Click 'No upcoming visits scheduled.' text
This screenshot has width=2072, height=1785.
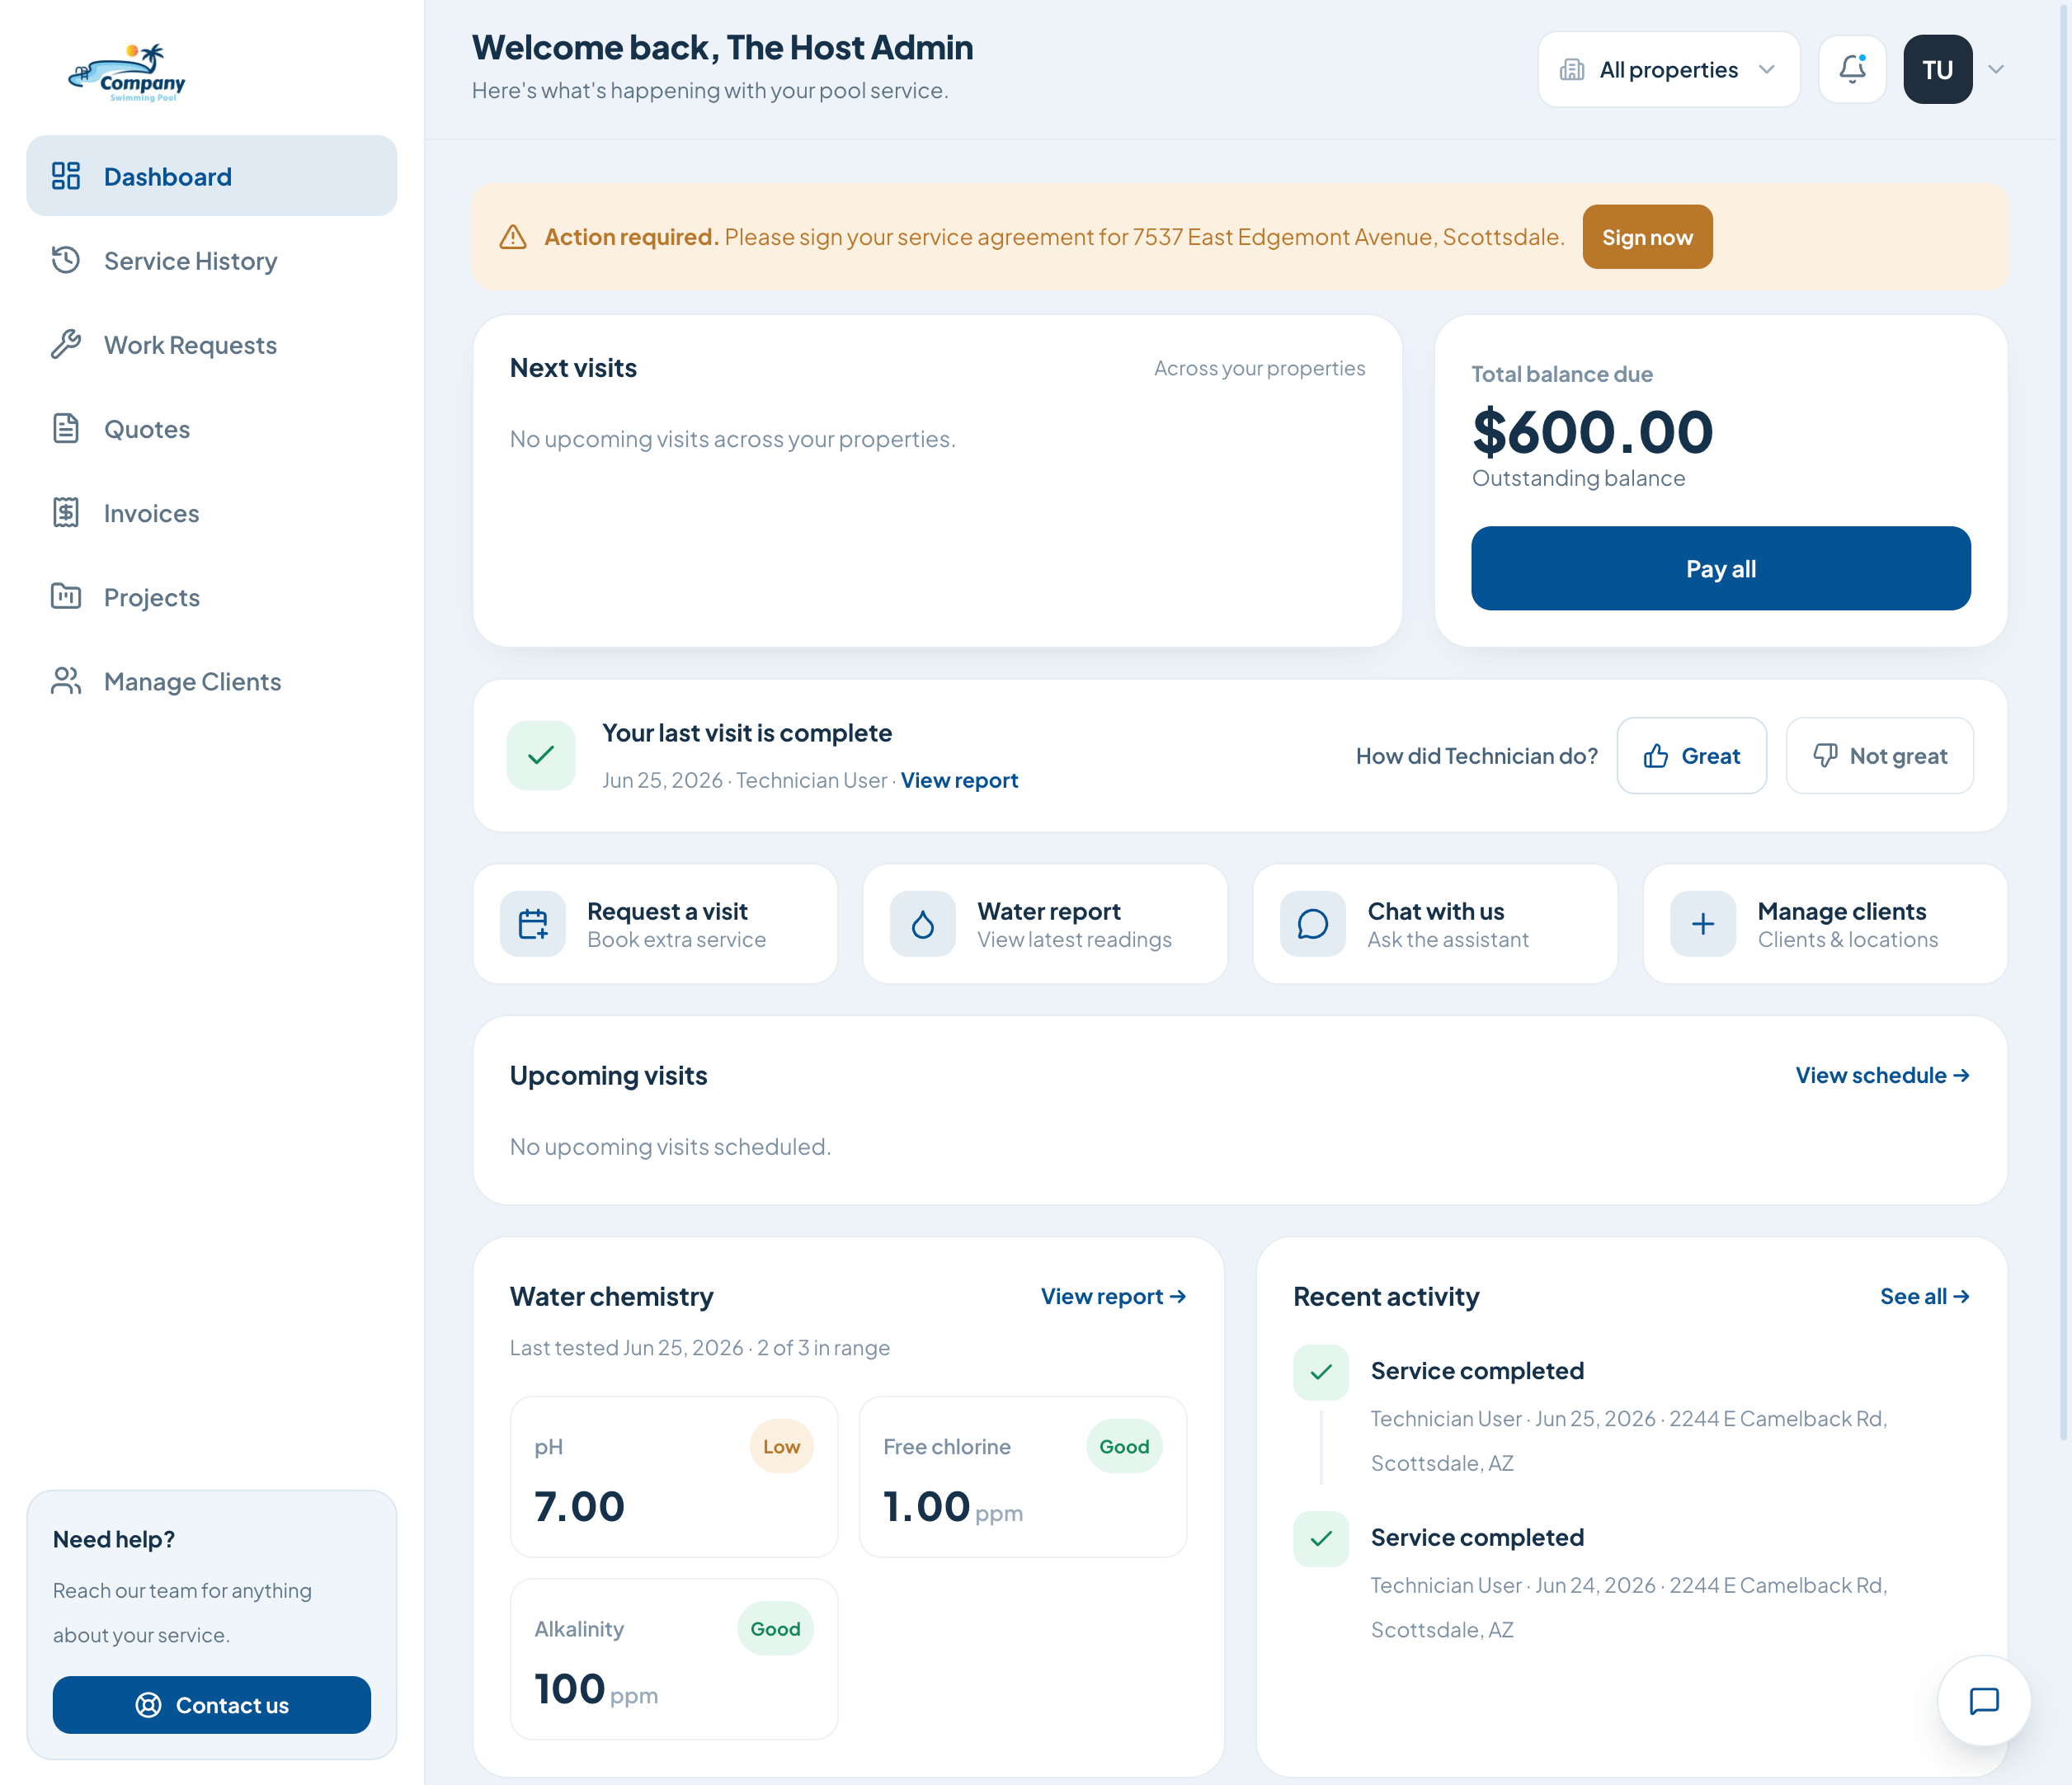tap(670, 1146)
